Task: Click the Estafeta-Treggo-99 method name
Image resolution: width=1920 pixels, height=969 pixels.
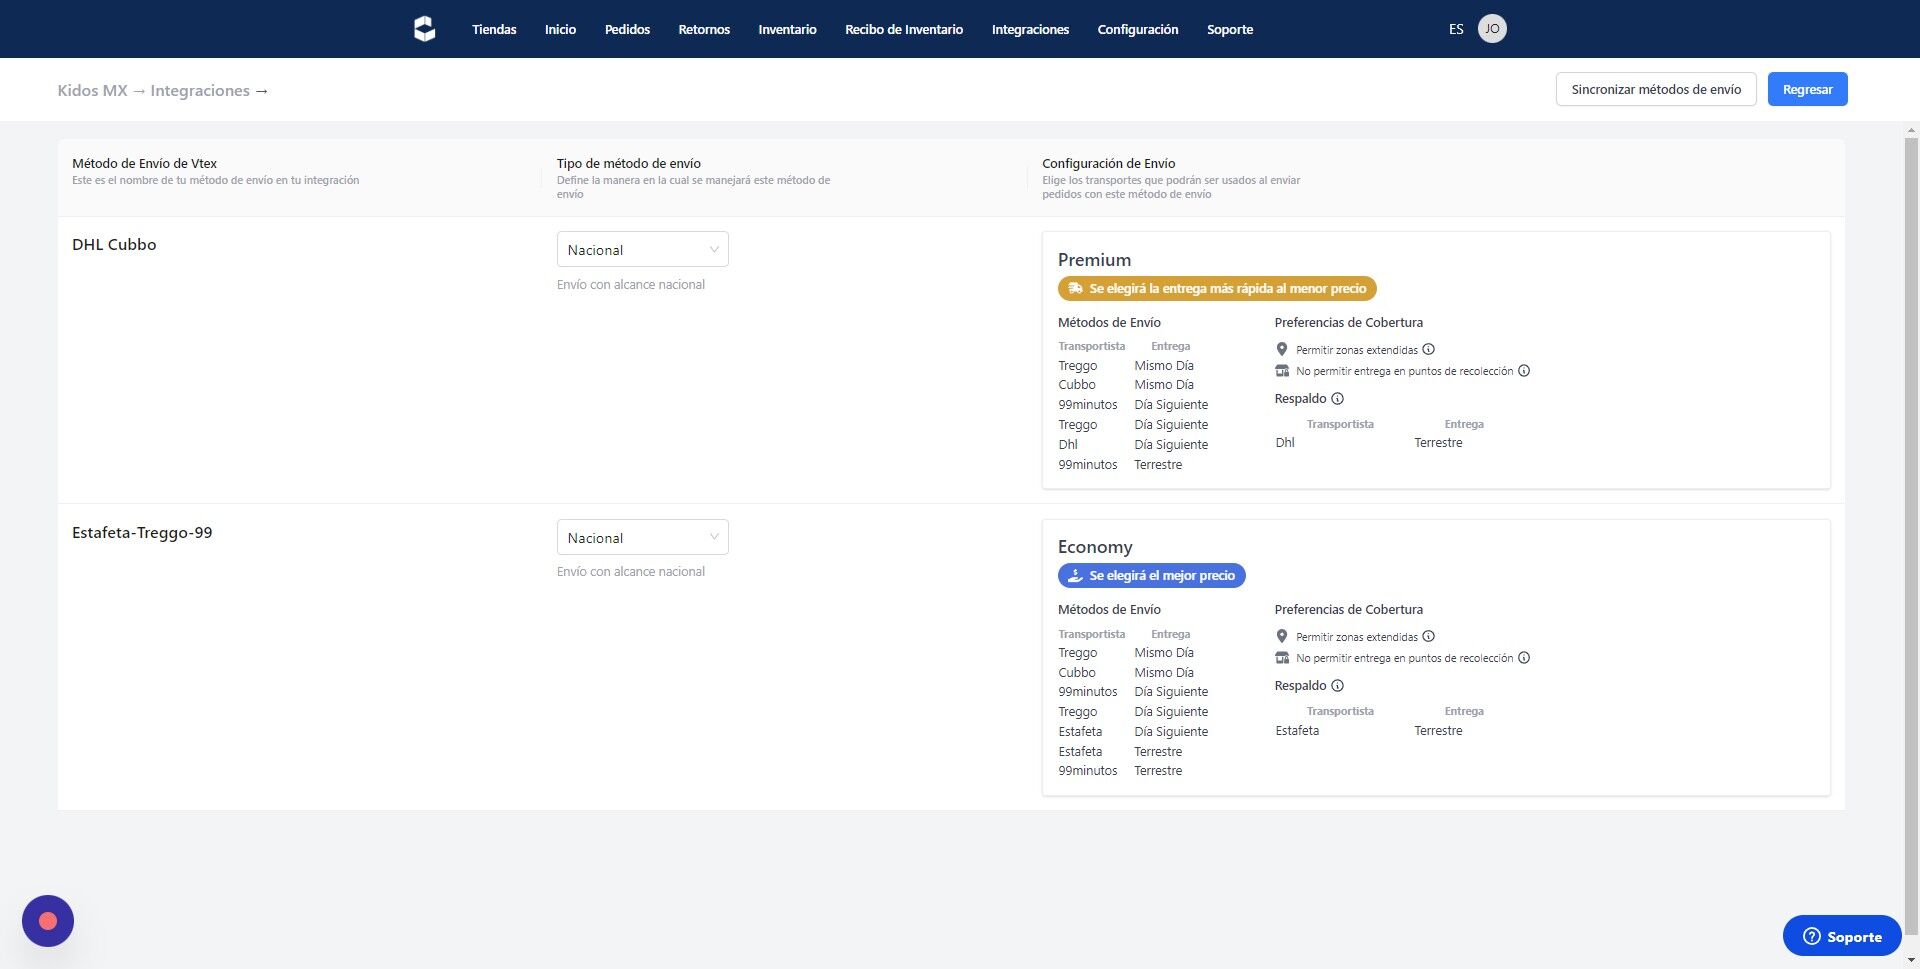Action: point(142,533)
